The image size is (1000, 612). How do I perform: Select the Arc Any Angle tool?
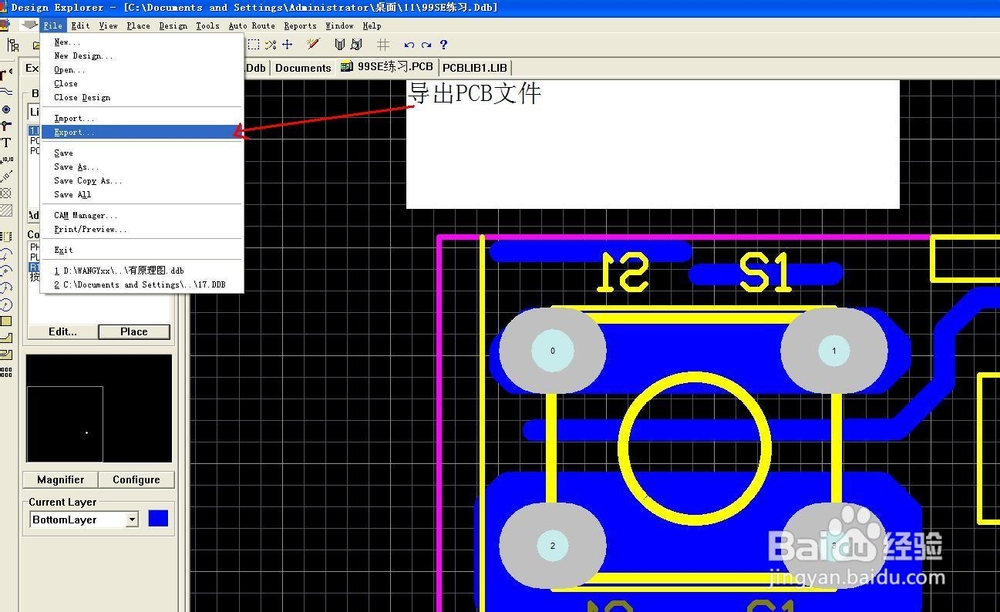tap(6, 288)
